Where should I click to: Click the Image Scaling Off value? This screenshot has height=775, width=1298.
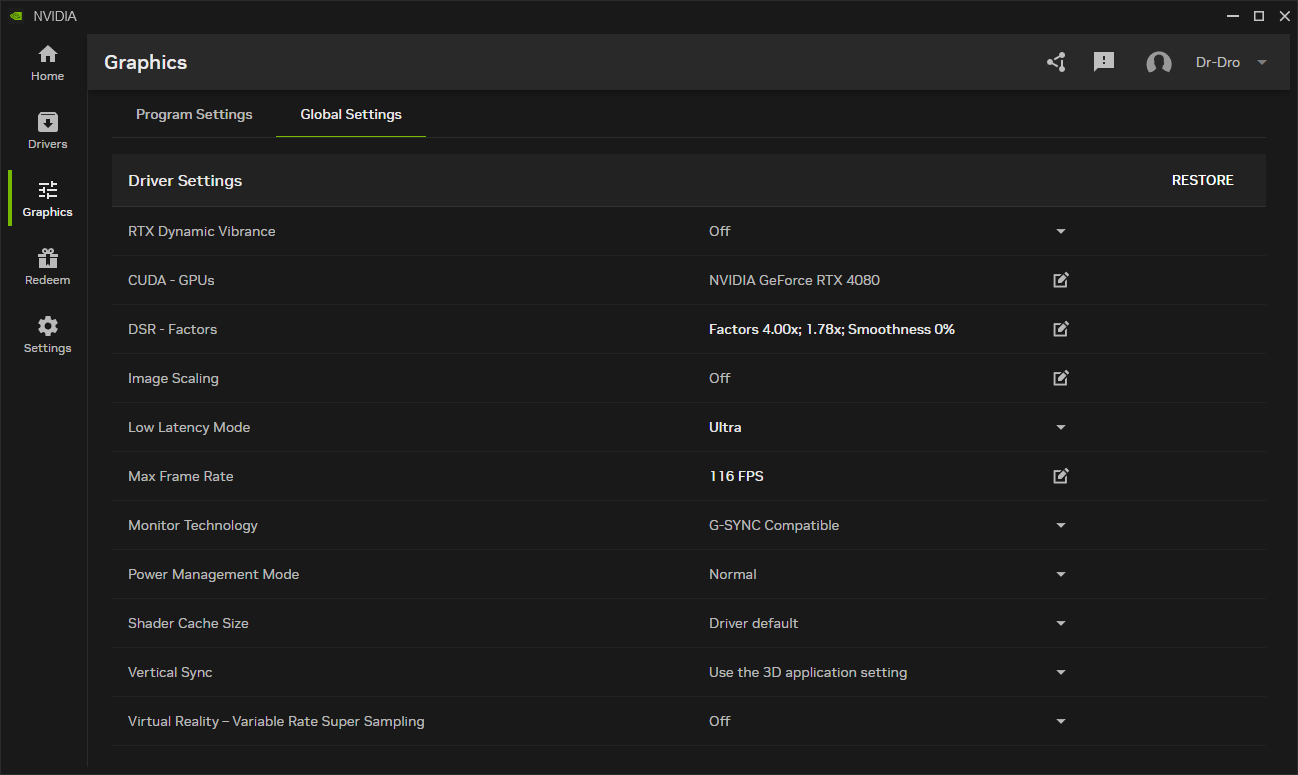(719, 378)
